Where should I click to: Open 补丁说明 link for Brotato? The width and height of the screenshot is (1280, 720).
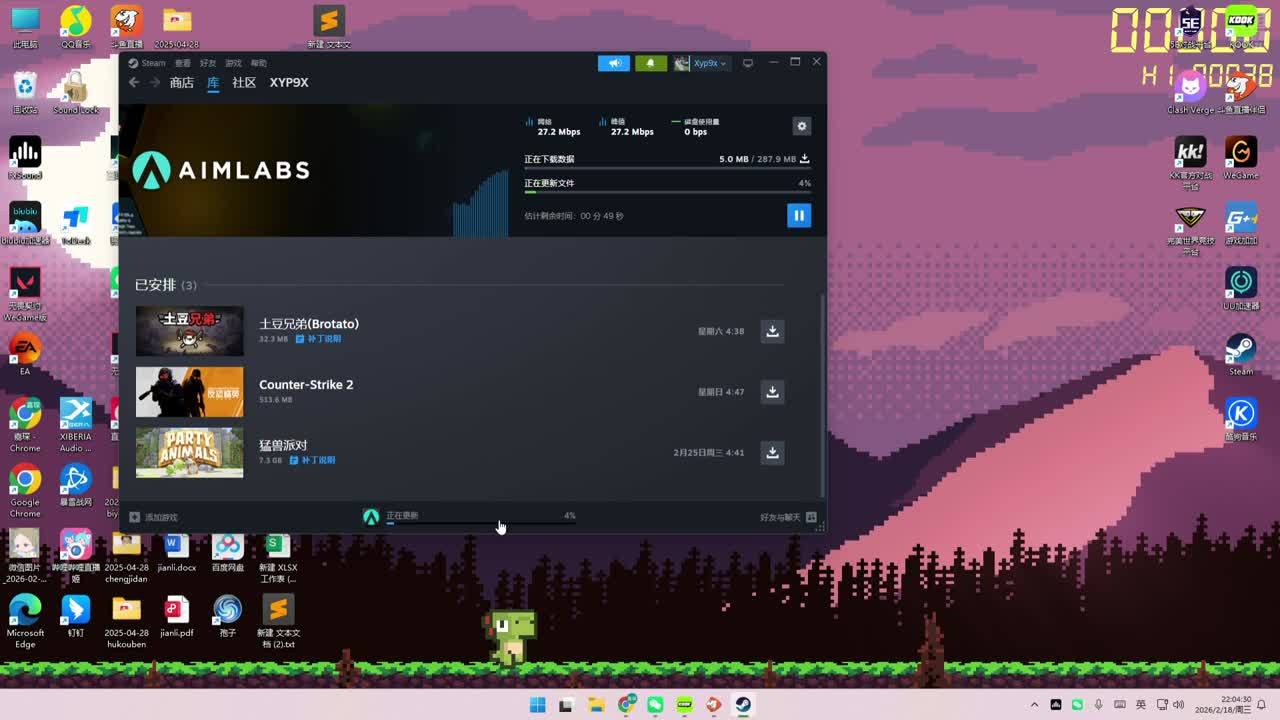click(323, 339)
